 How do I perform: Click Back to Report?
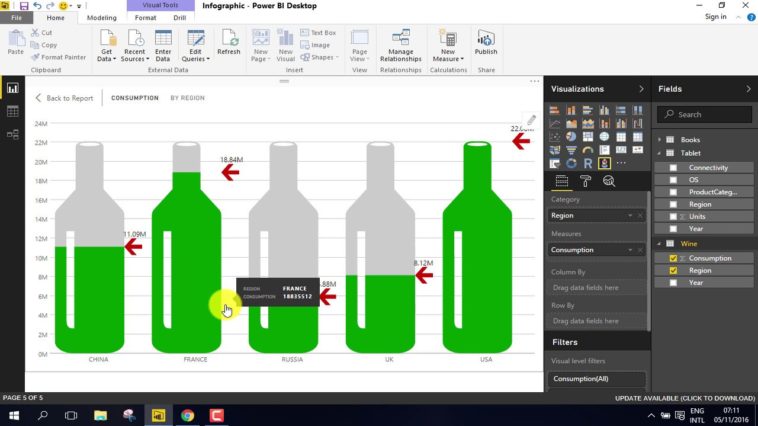pos(63,98)
